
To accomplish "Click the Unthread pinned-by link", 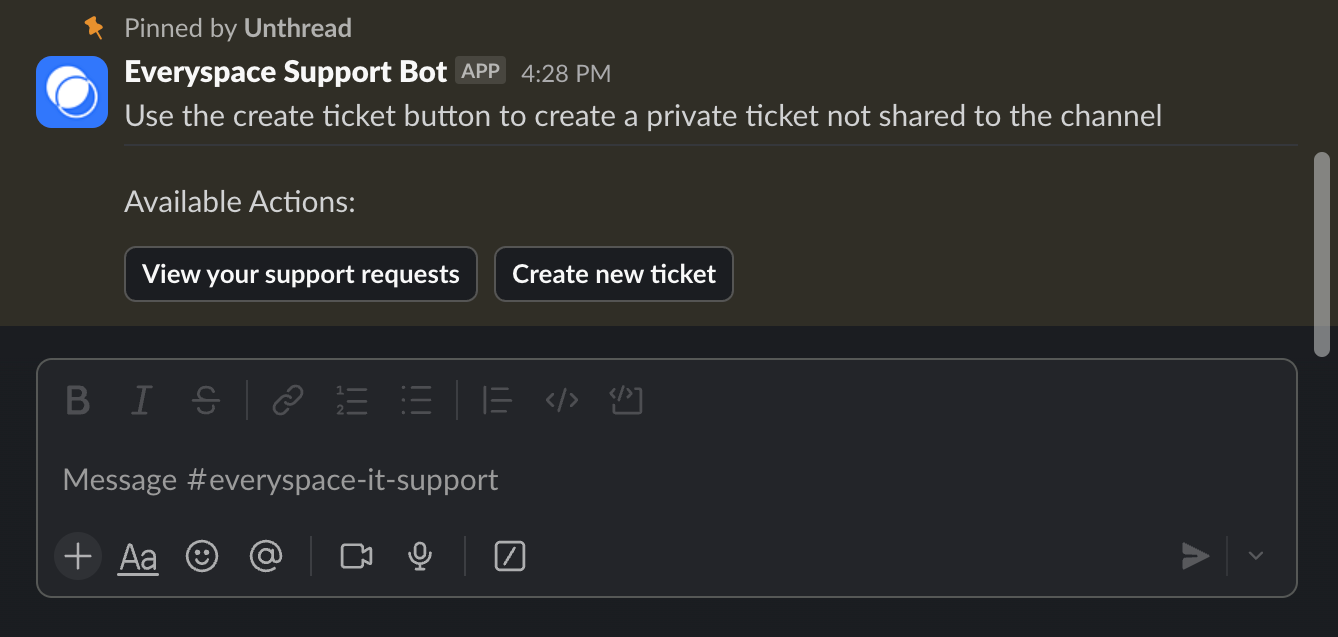I will pos(297,27).
